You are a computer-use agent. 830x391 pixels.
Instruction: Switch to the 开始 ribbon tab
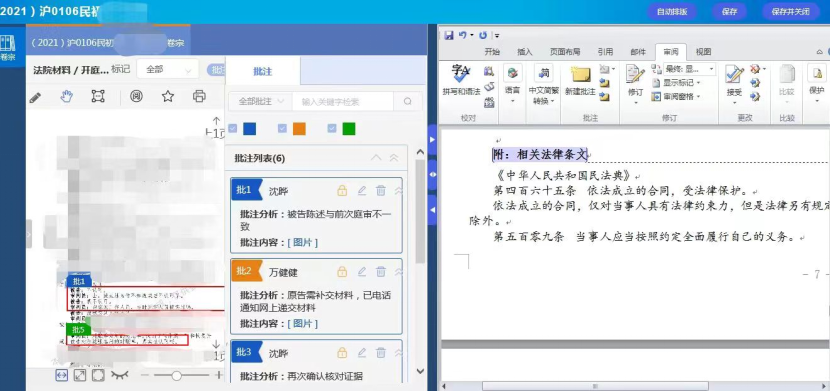pos(492,52)
